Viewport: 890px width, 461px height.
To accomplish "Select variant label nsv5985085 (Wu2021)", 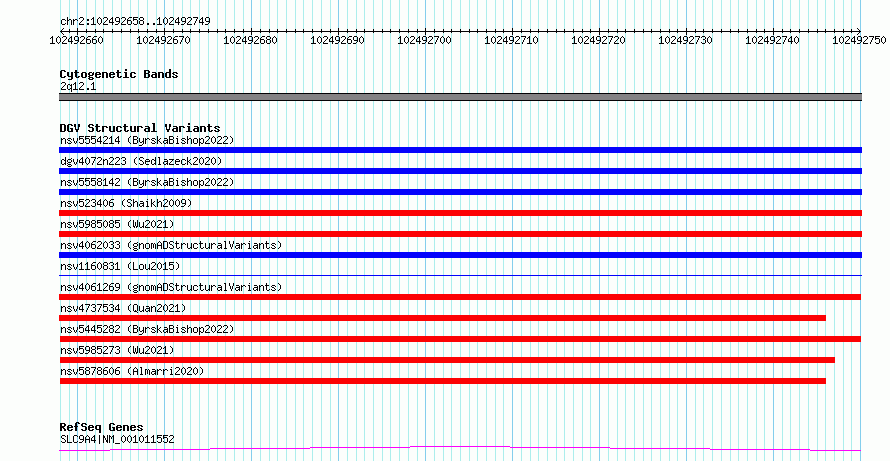I will point(117,224).
